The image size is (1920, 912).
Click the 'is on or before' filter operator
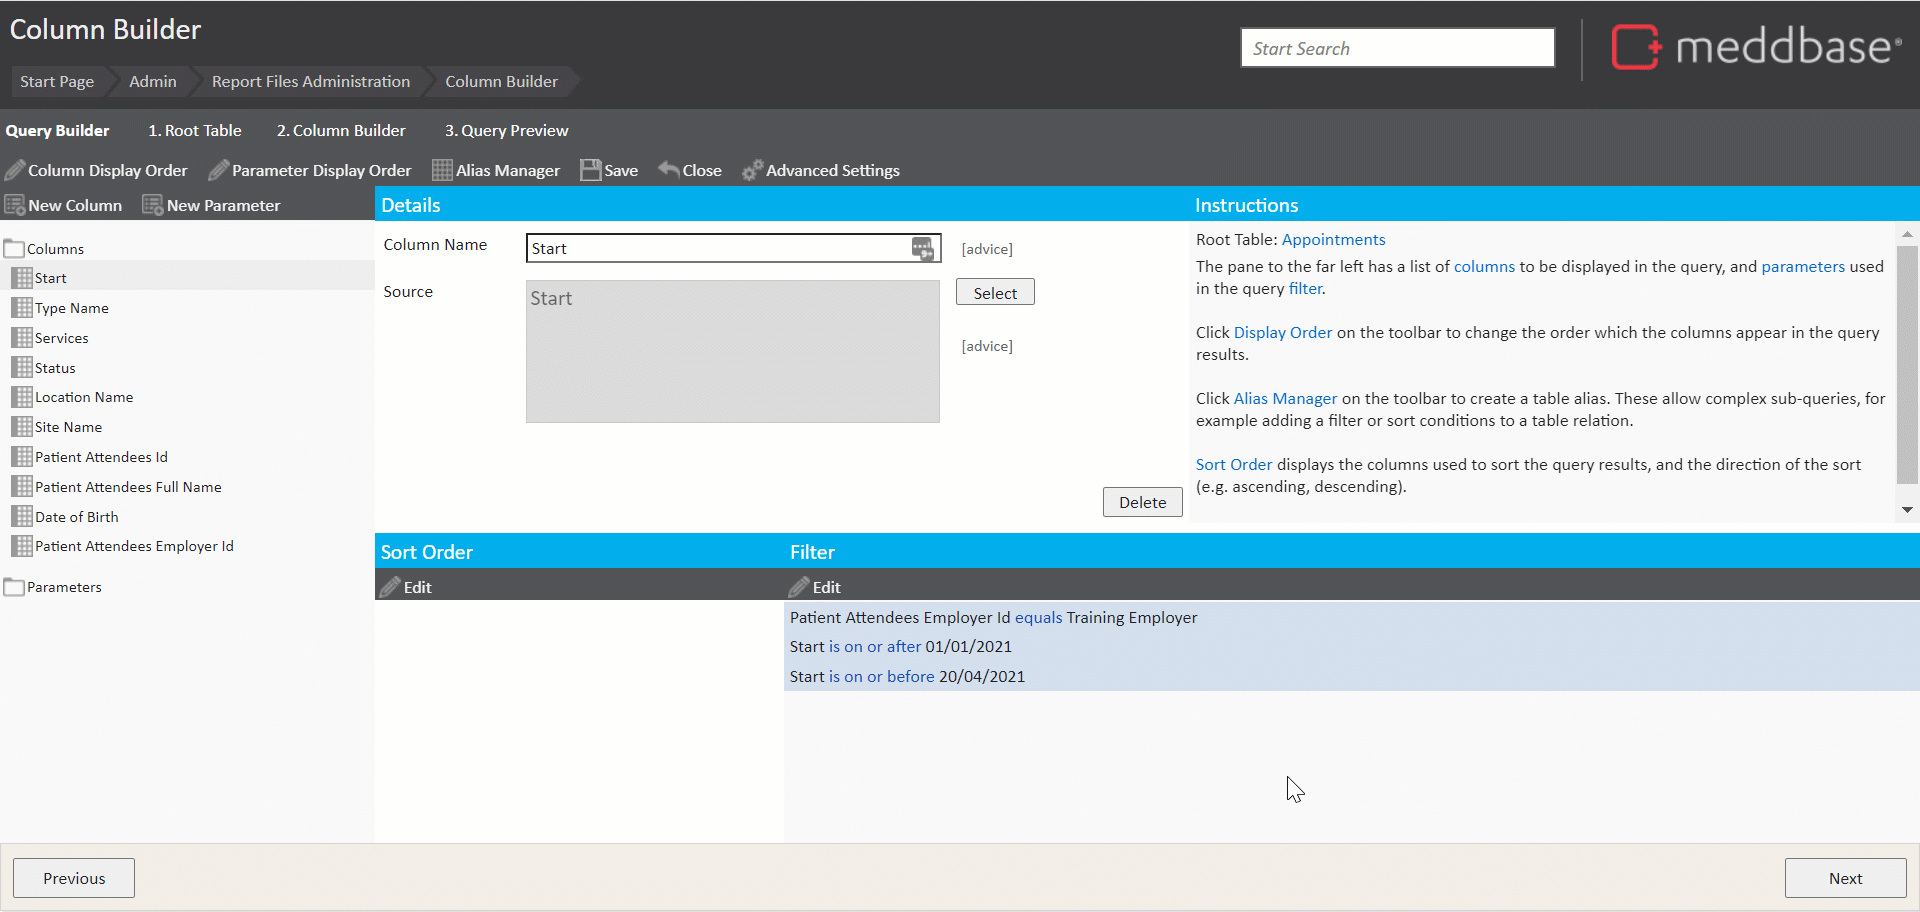point(881,676)
